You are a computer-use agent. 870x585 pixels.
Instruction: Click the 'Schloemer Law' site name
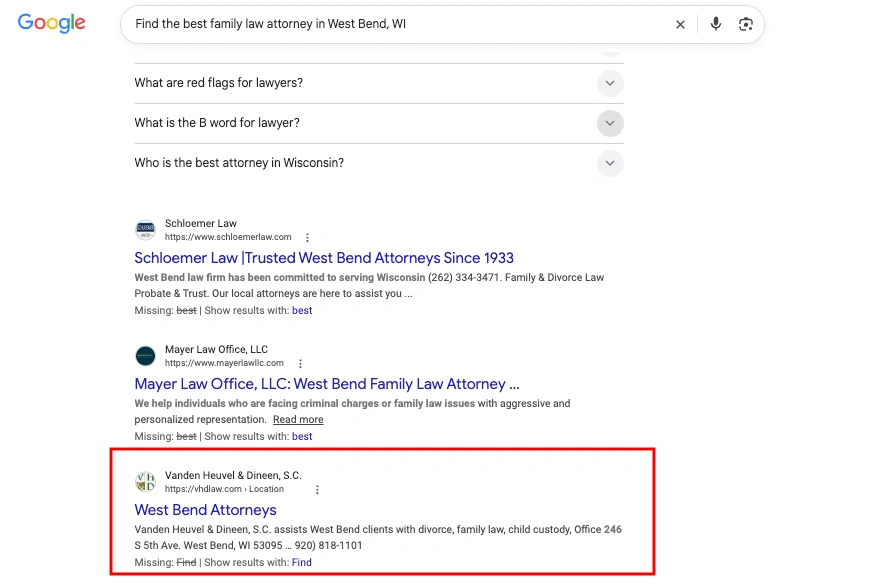(201, 223)
